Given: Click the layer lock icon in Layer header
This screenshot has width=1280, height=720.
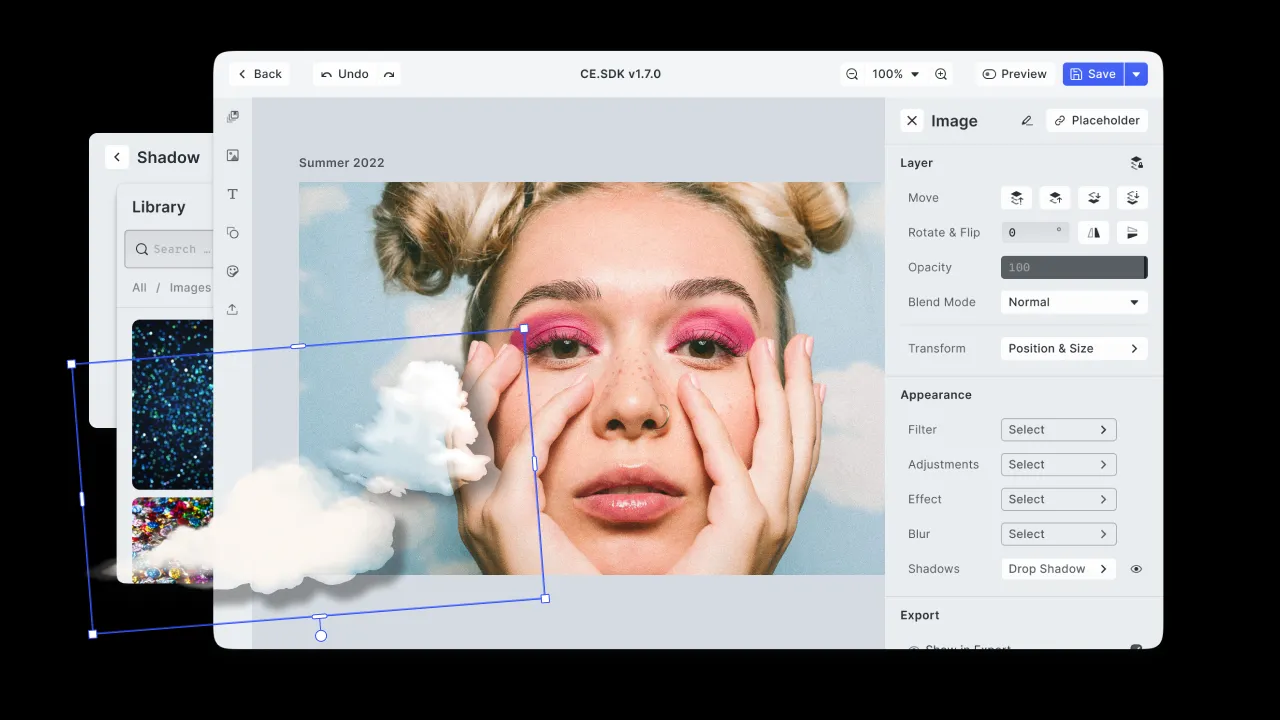Looking at the screenshot, I should click(1137, 163).
